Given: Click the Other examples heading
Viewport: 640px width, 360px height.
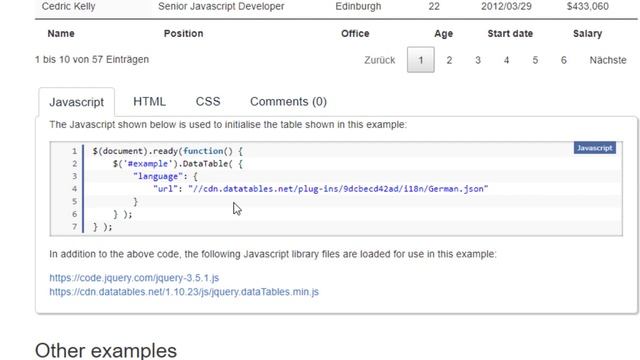Looking at the screenshot, I should 106,351.
